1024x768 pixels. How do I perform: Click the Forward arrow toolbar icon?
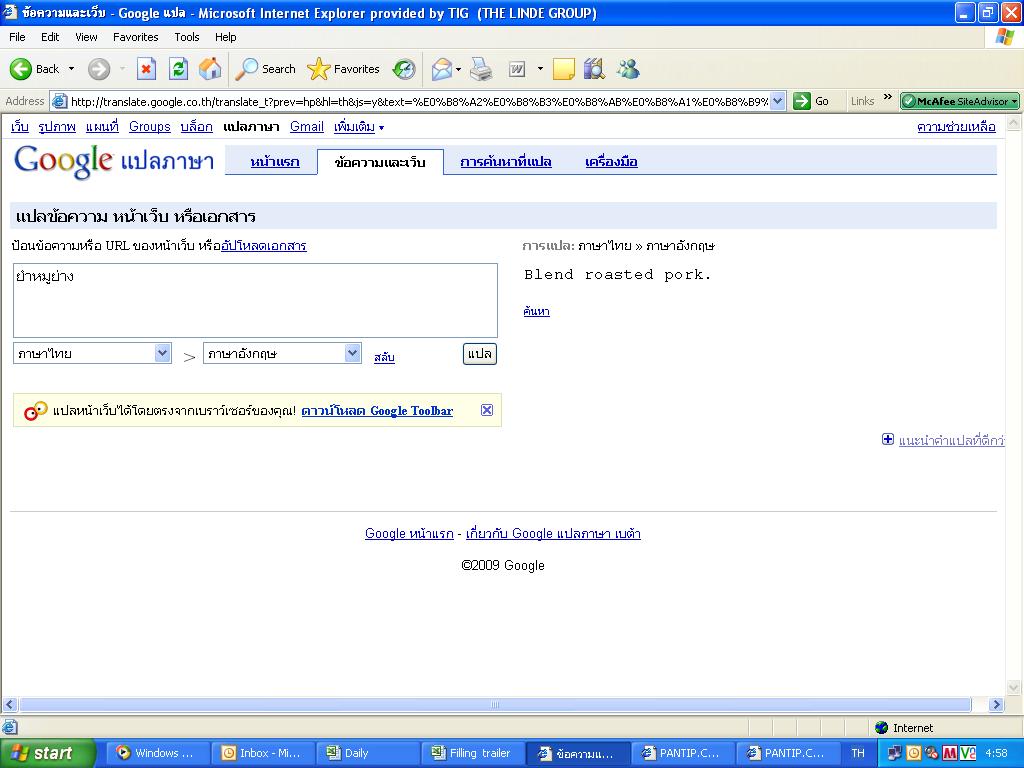point(99,69)
